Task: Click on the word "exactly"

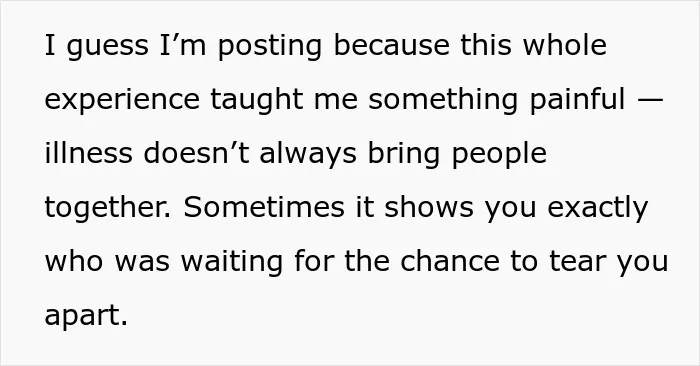Action: tap(597, 208)
